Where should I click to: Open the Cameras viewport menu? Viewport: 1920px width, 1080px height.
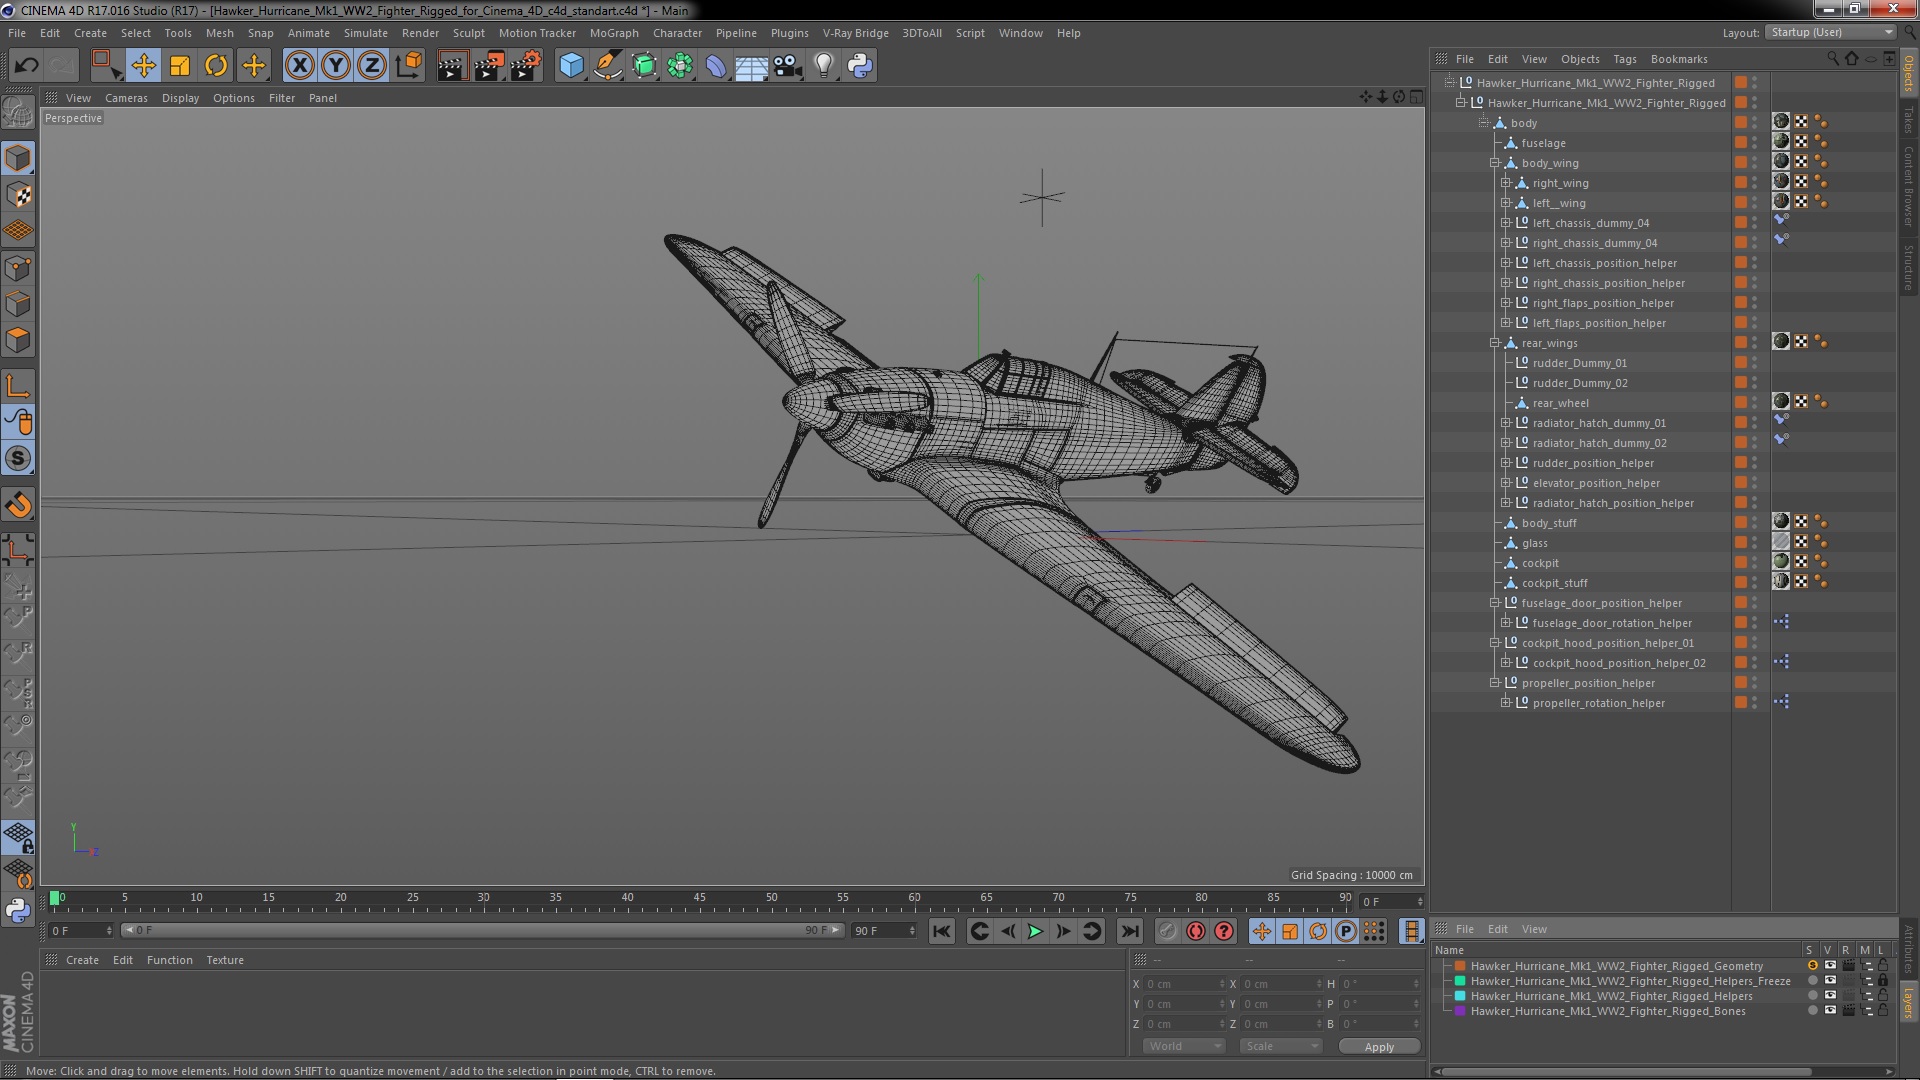pyautogui.click(x=126, y=98)
